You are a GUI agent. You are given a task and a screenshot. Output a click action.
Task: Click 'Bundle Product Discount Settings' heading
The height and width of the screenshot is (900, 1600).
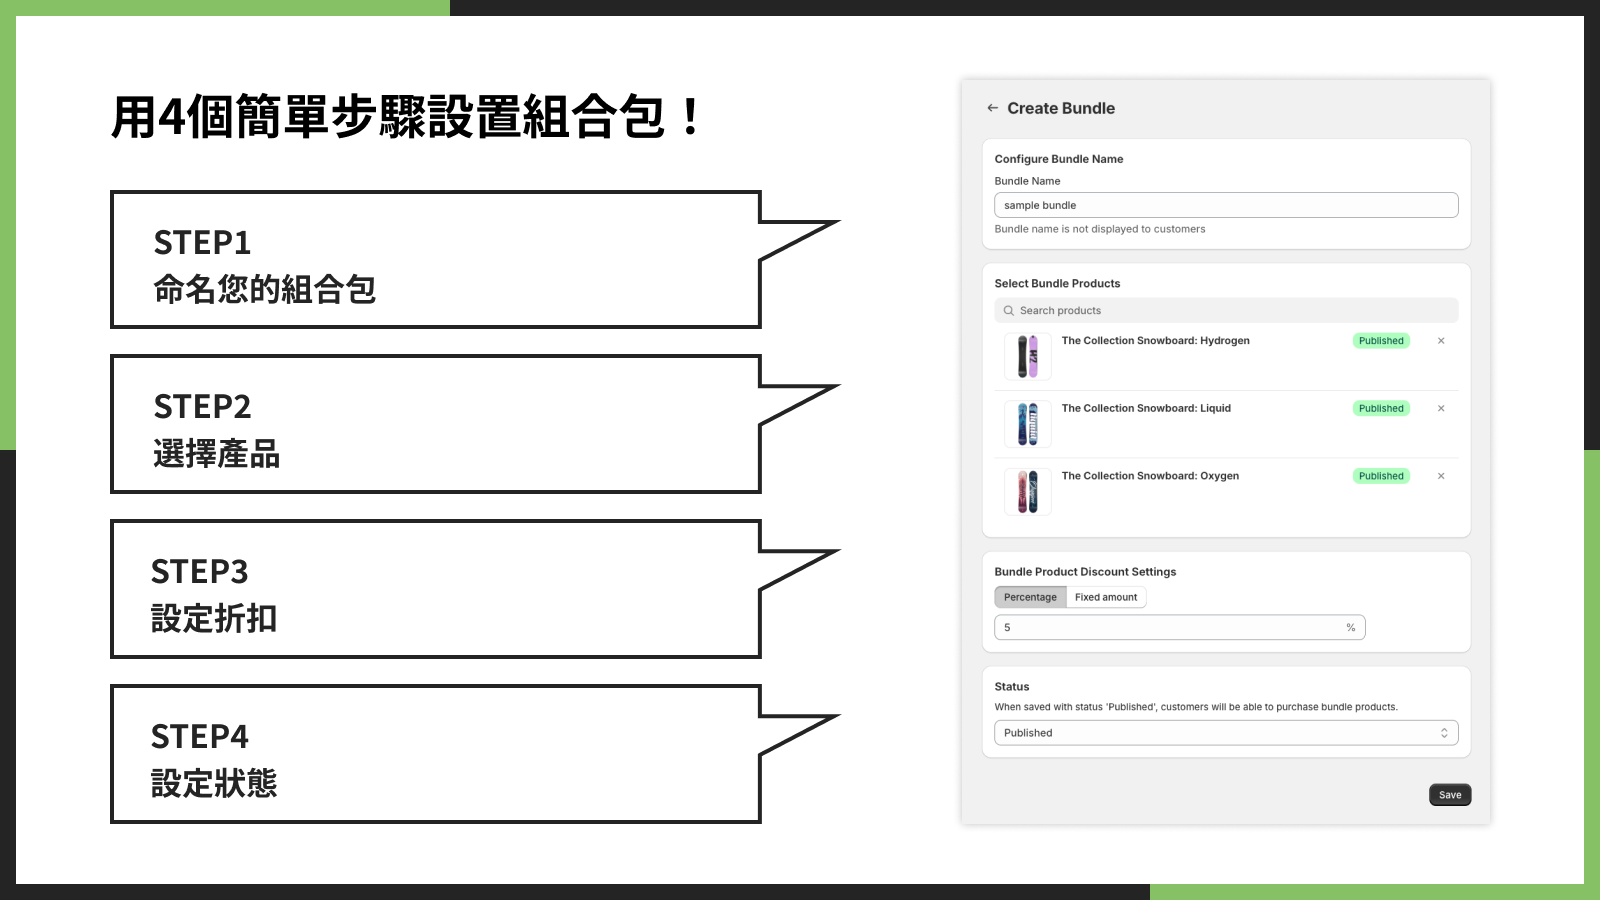1085,572
